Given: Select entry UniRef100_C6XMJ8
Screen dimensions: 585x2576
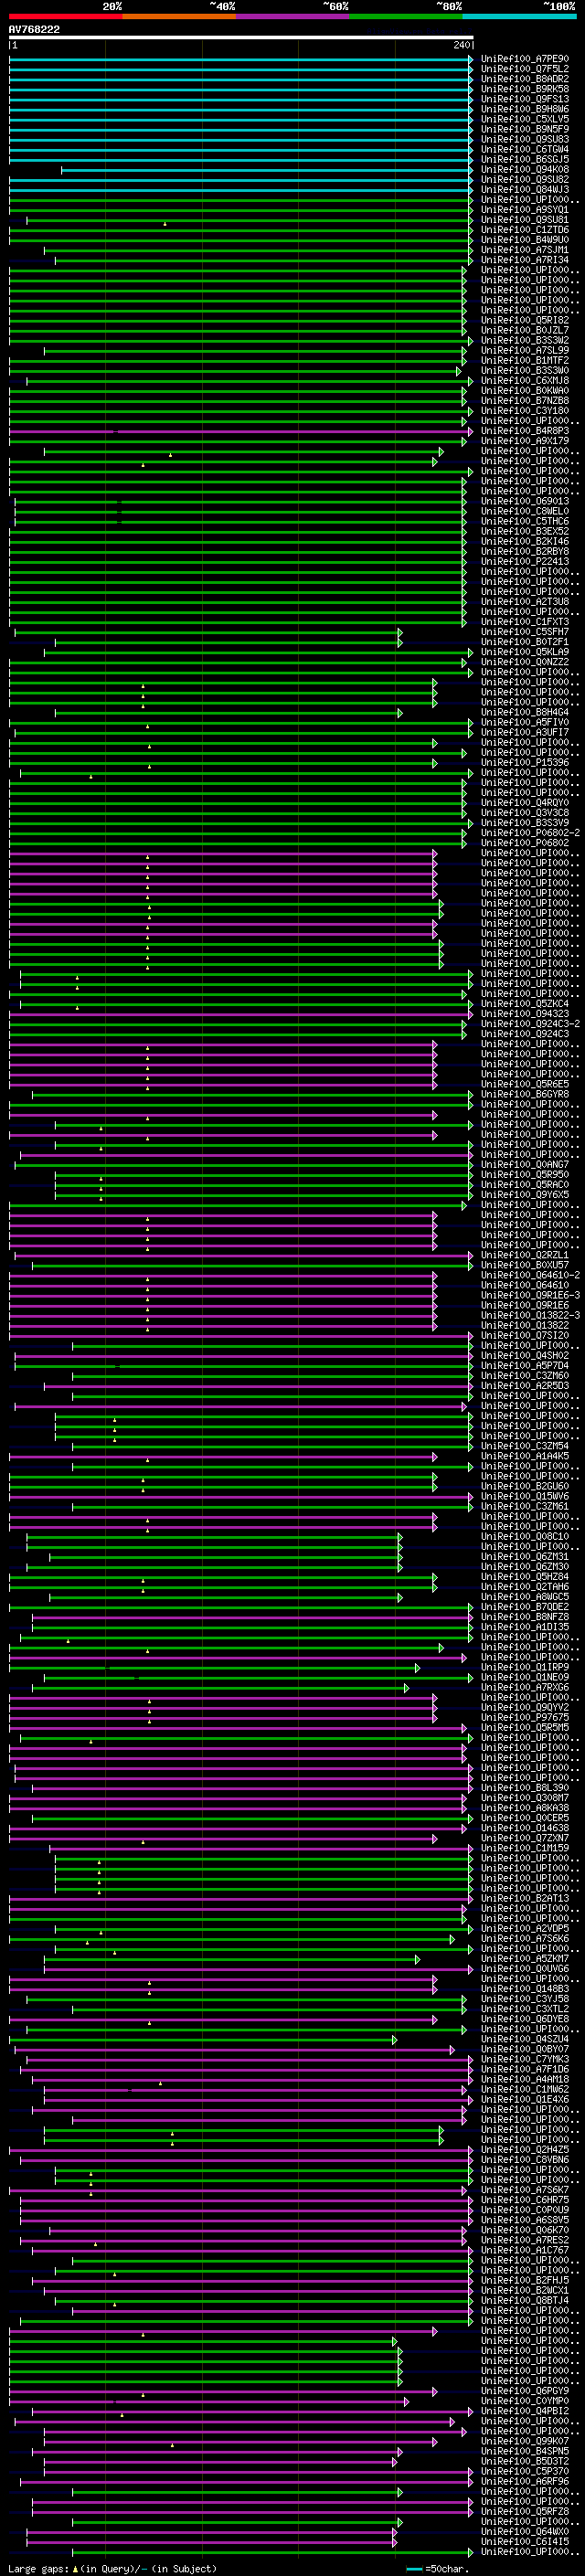Looking at the screenshot, I should pyautogui.click(x=525, y=381).
